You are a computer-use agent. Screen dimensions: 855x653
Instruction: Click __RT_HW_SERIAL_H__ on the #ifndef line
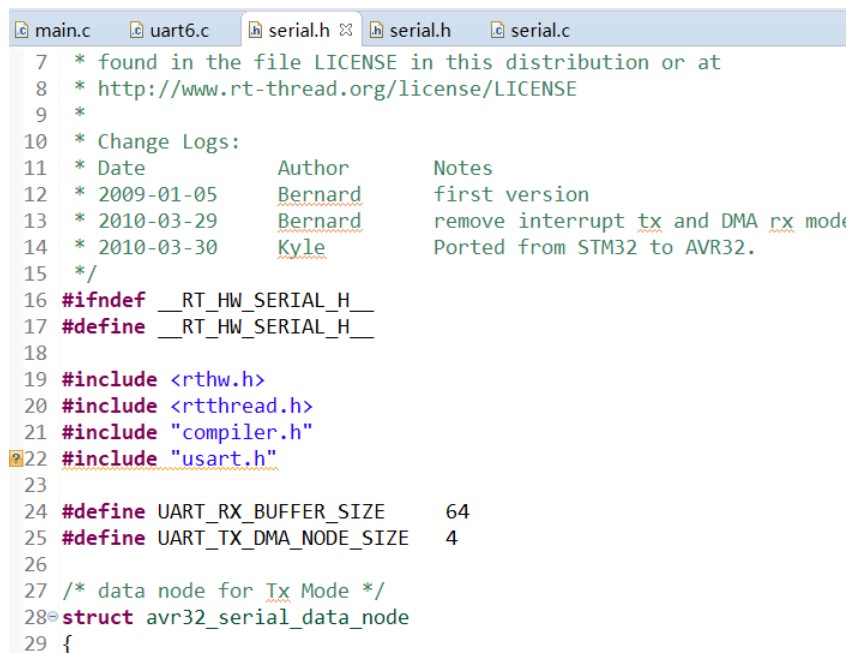(266, 300)
